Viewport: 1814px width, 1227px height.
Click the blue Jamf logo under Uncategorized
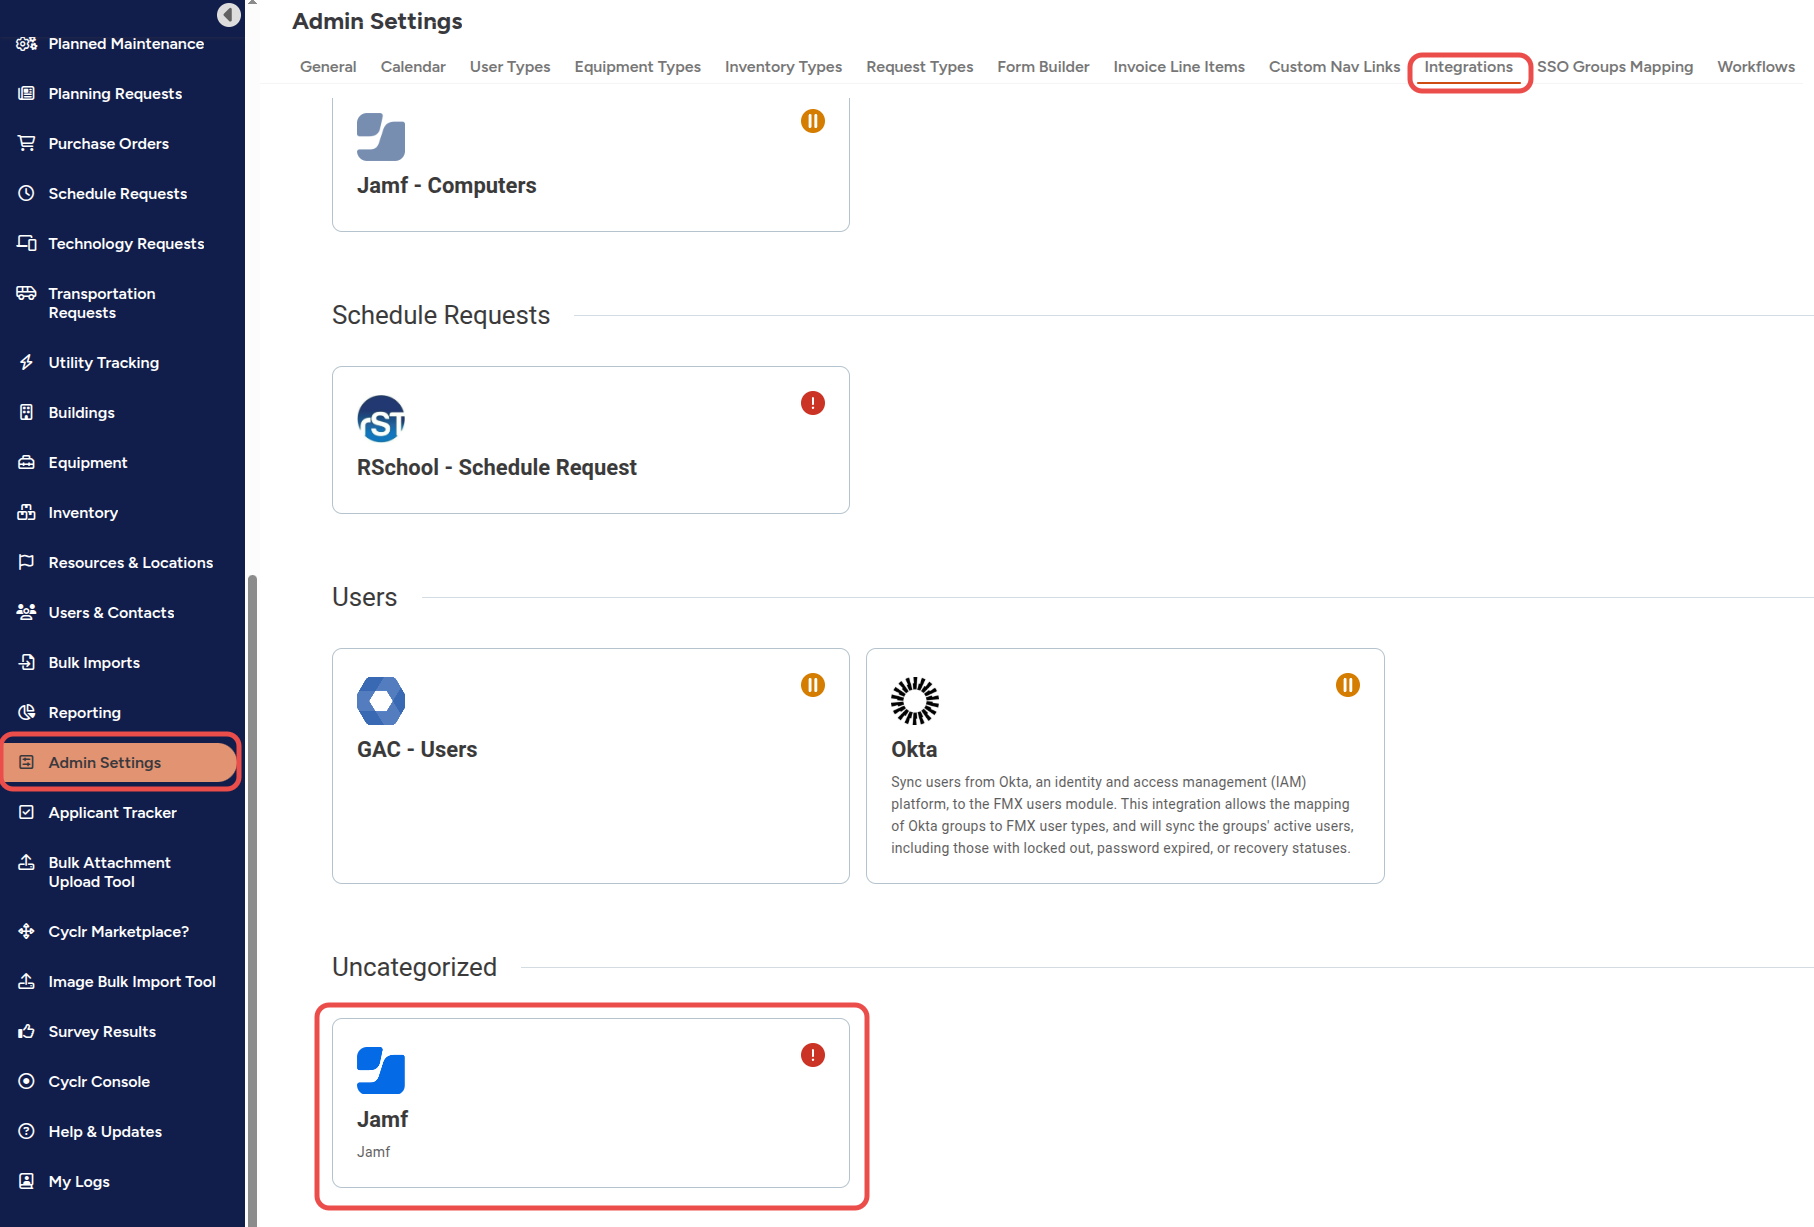tap(381, 1071)
